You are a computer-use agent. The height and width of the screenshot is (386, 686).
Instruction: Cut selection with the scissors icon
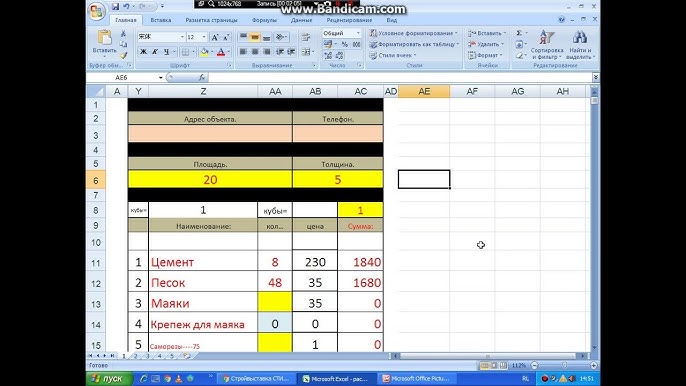pos(123,34)
